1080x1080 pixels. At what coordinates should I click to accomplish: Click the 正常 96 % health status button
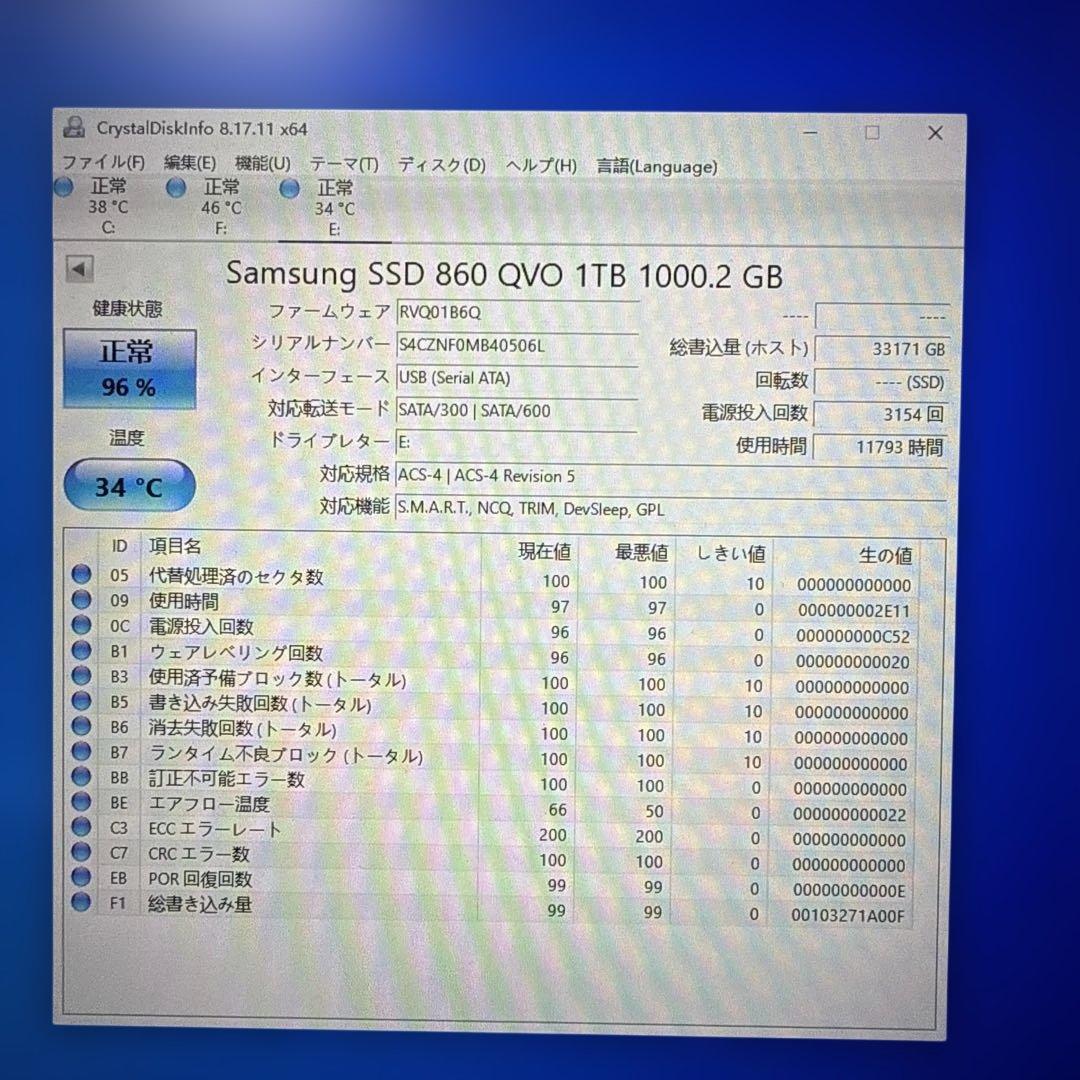point(129,369)
